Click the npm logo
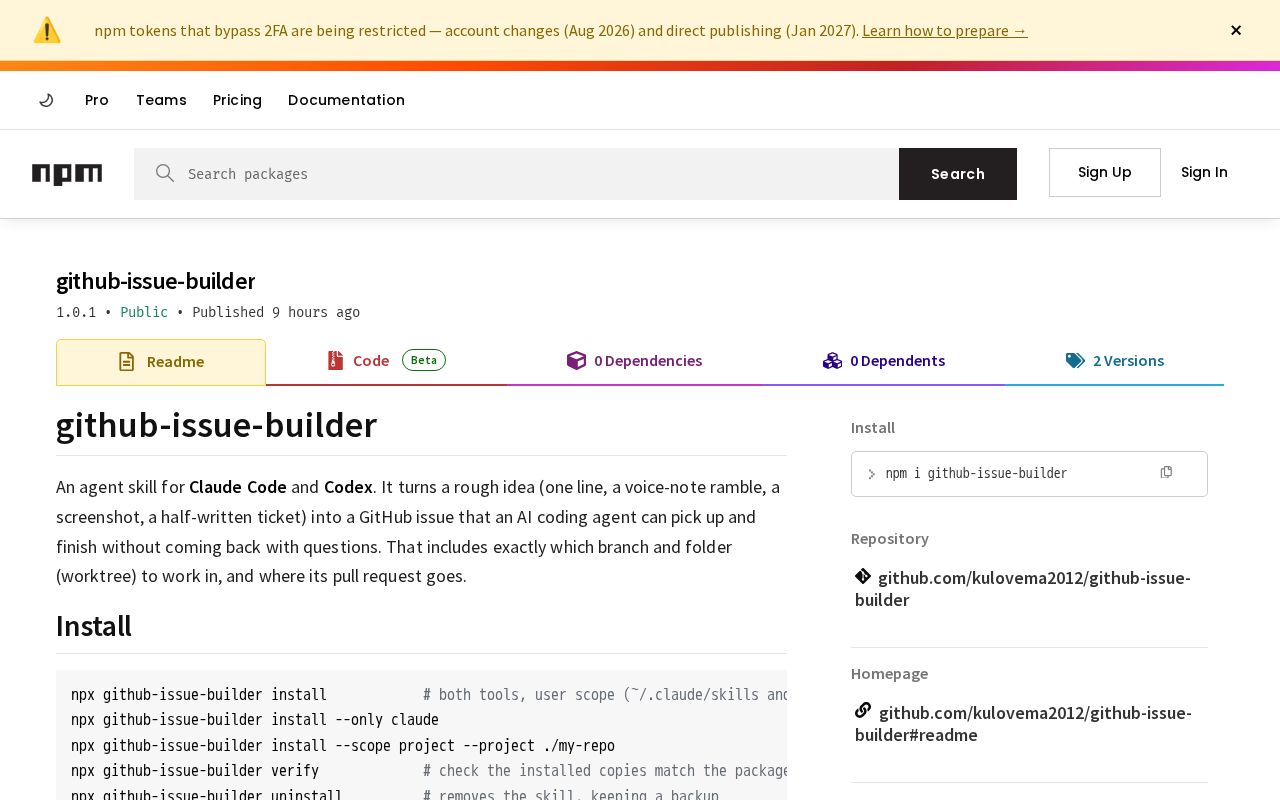Screen dimensions: 1280x800 67,174
